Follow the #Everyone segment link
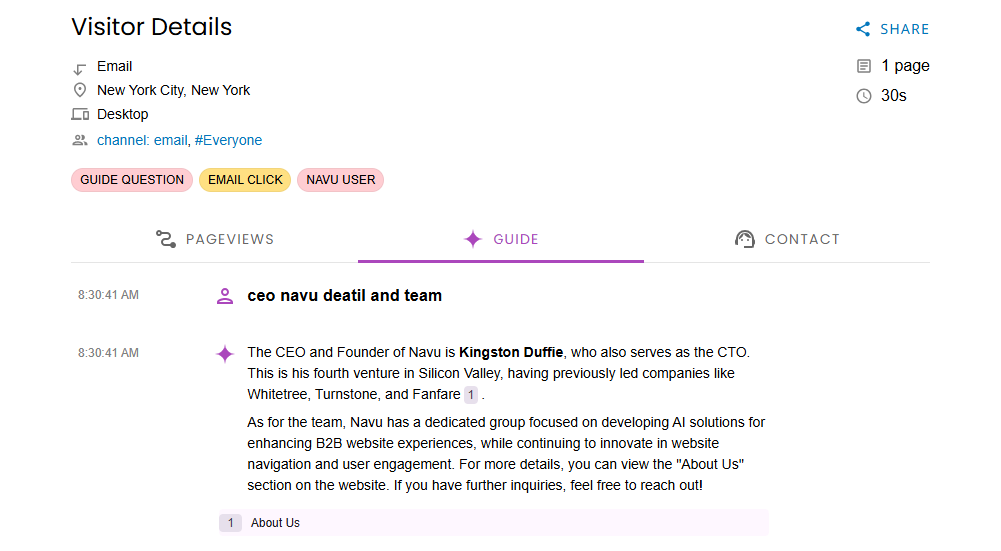Image resolution: width=1001 pixels, height=551 pixels. pos(228,141)
